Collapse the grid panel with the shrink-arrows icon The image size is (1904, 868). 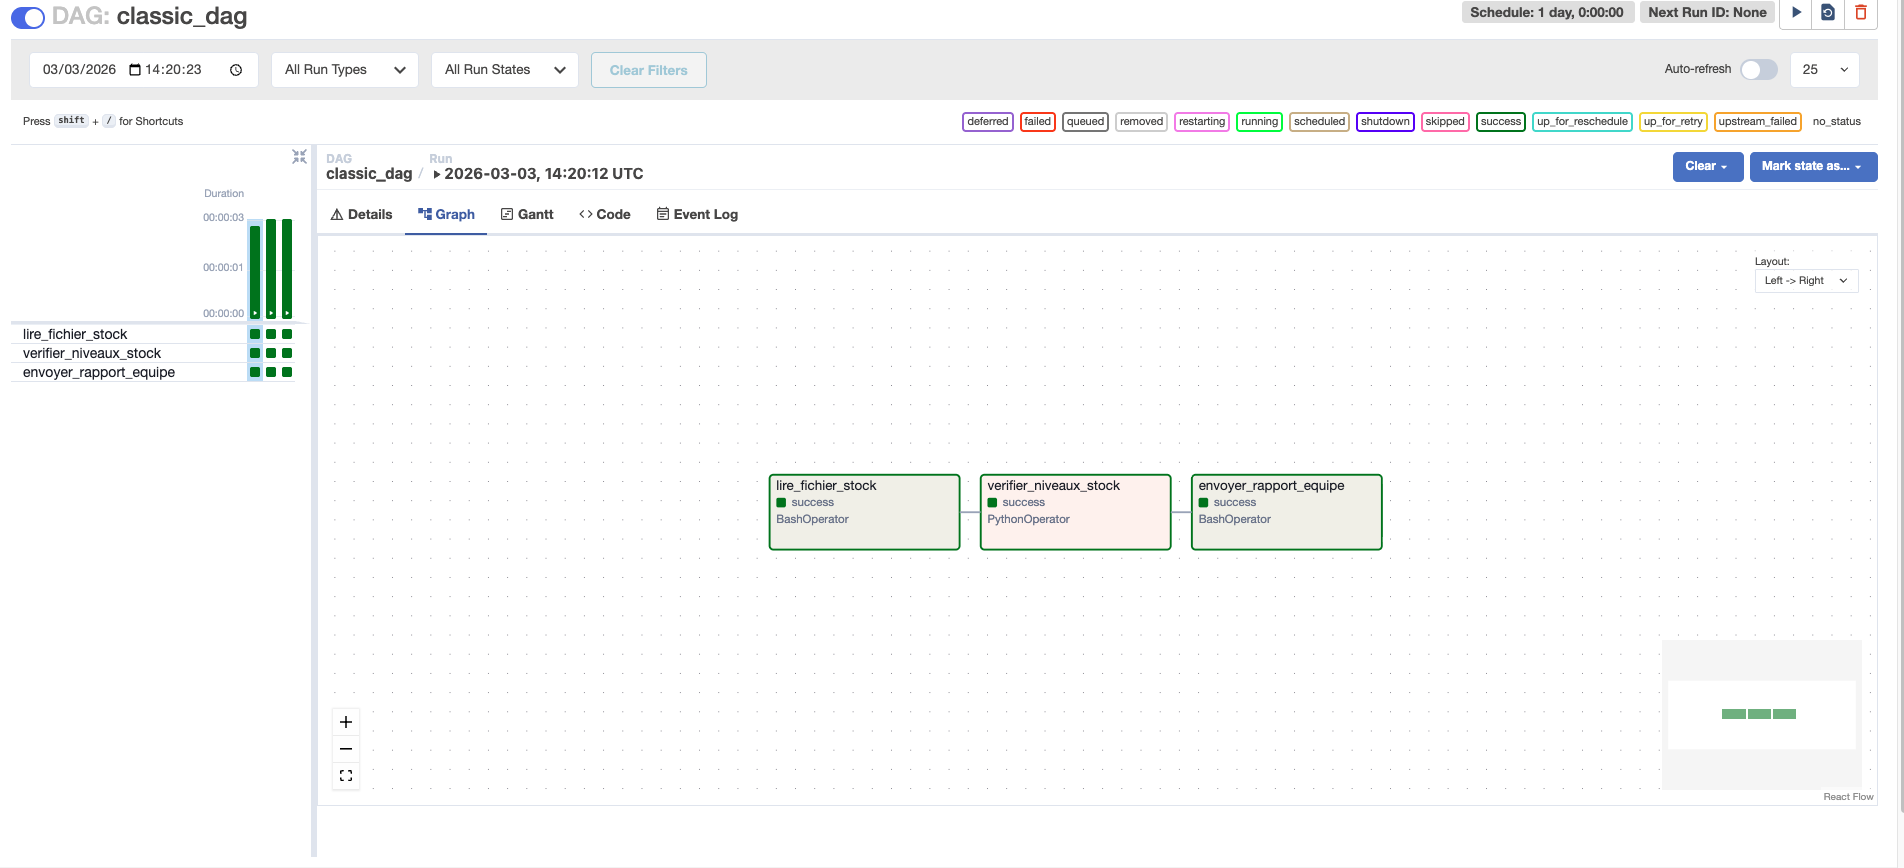299,157
